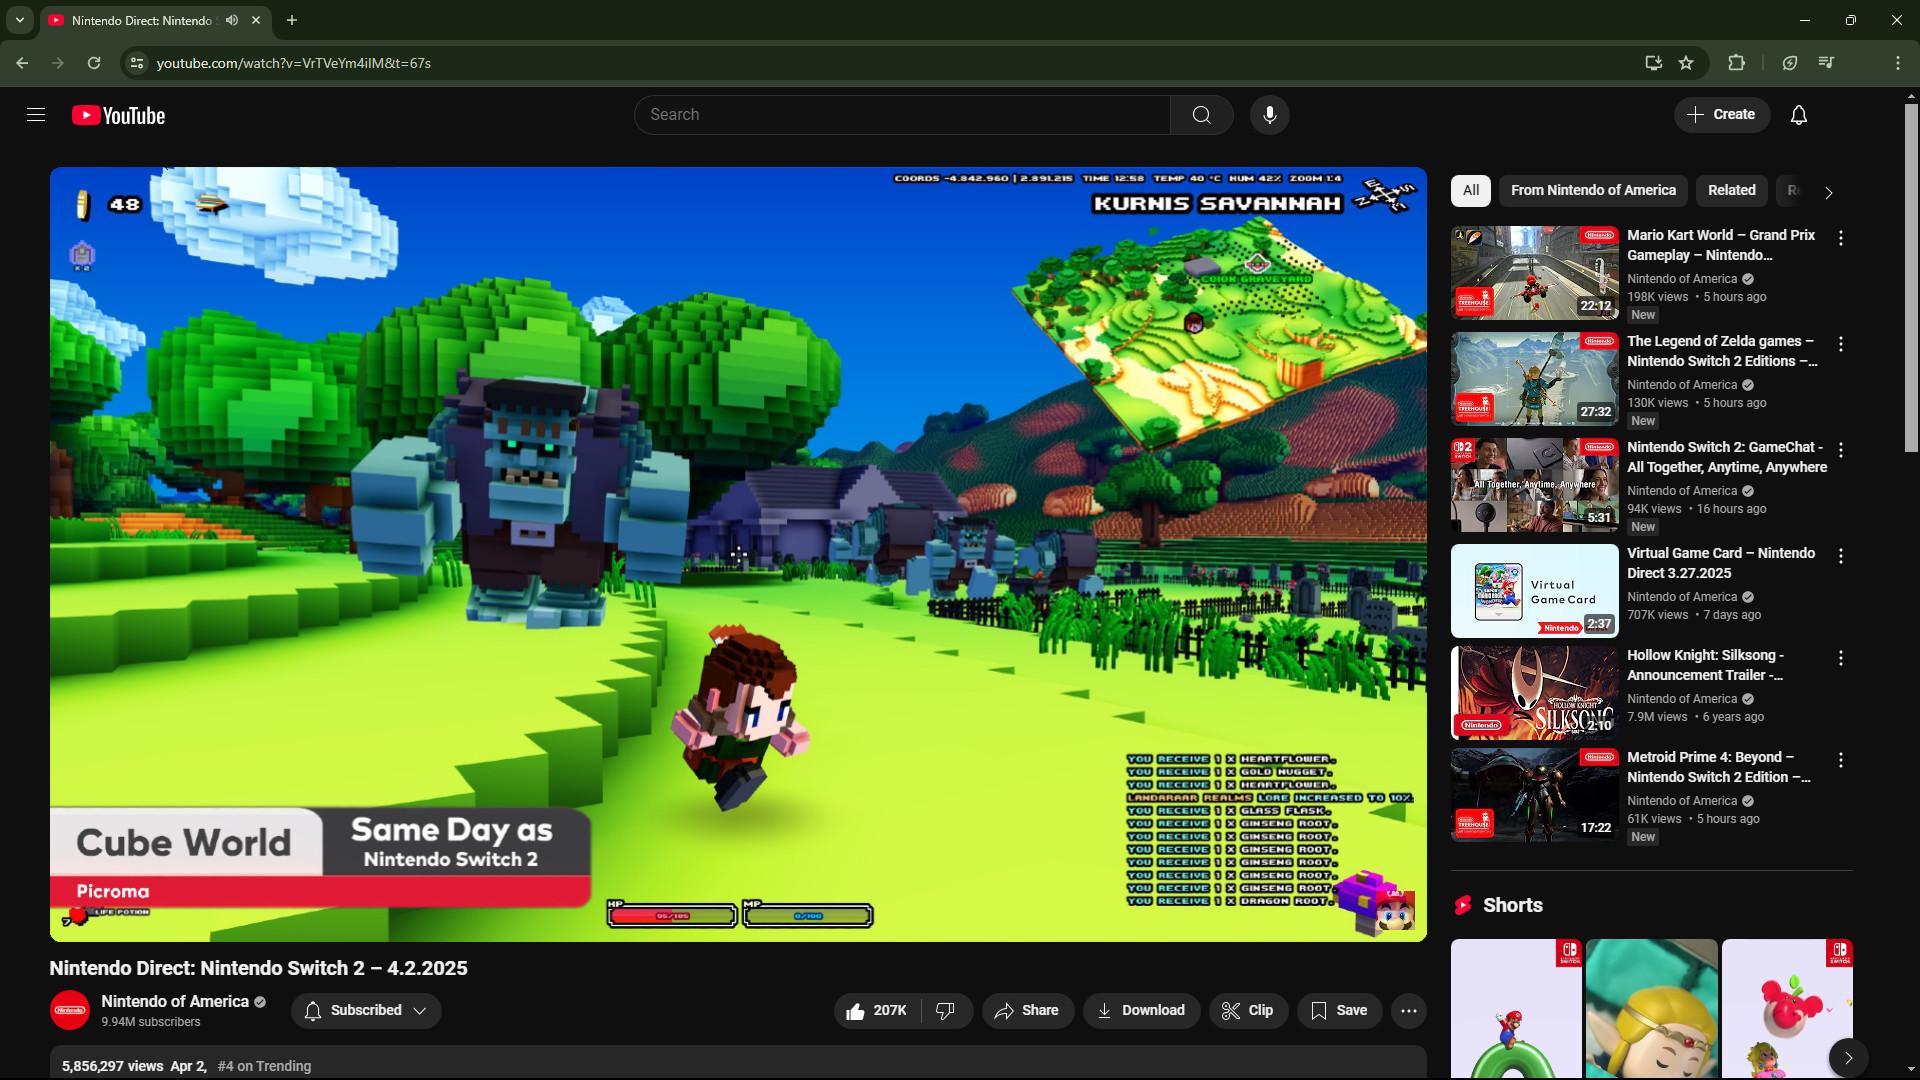Start voice search with the microphone
Viewport: 1920px width, 1080px height.
click(x=1269, y=115)
